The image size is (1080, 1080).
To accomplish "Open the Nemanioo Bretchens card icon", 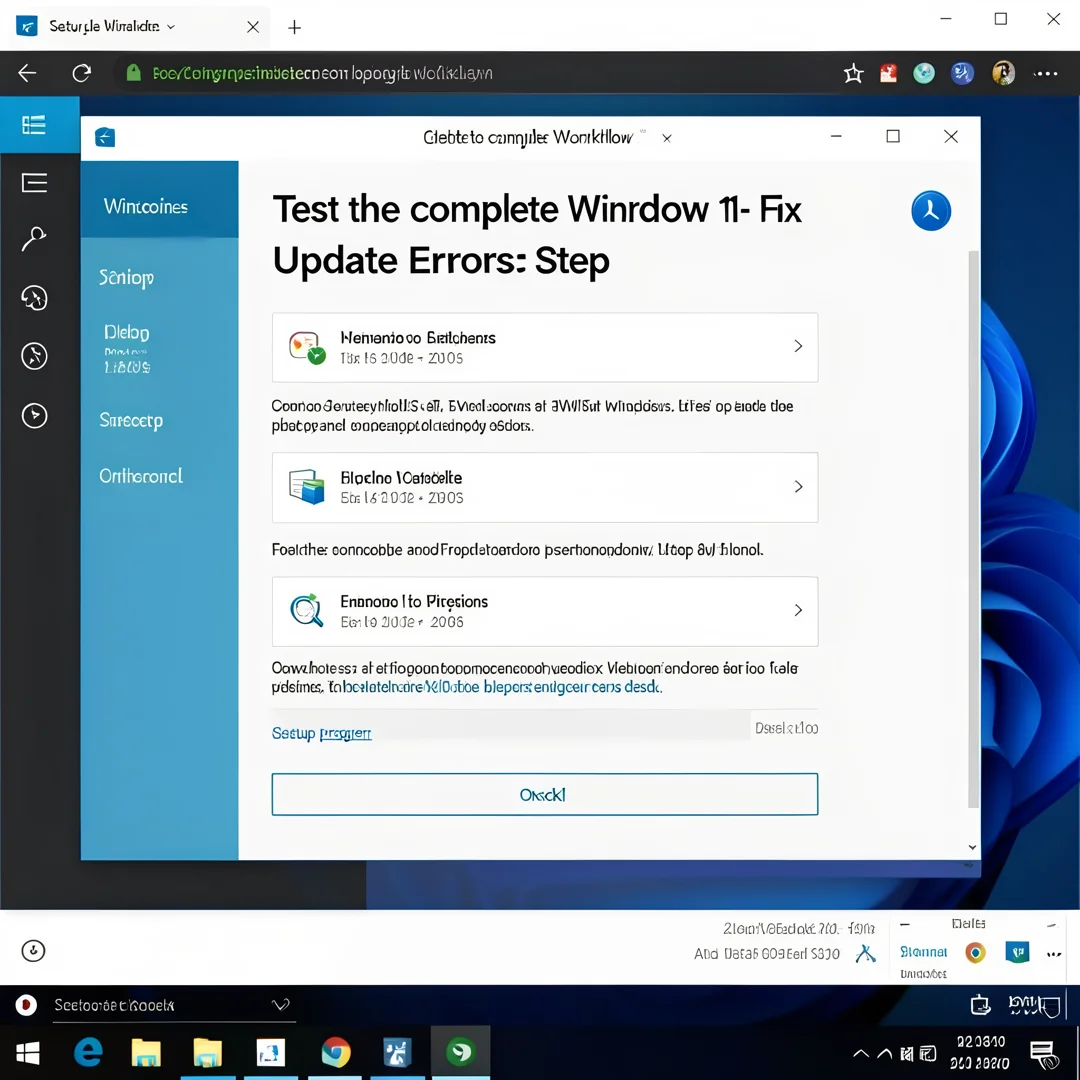I will coord(307,347).
